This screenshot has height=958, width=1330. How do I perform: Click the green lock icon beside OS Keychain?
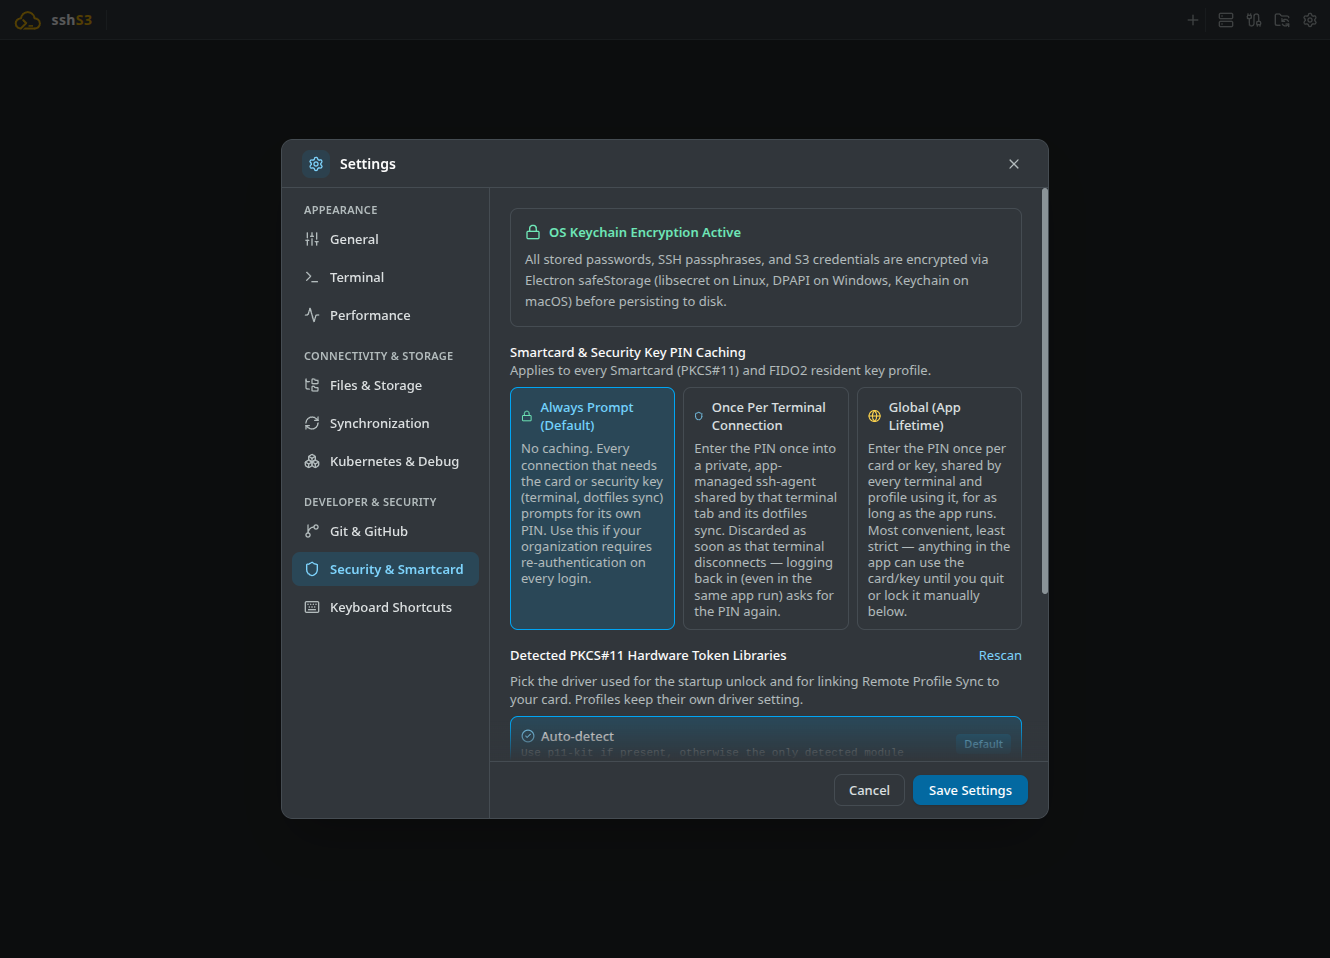(x=533, y=232)
